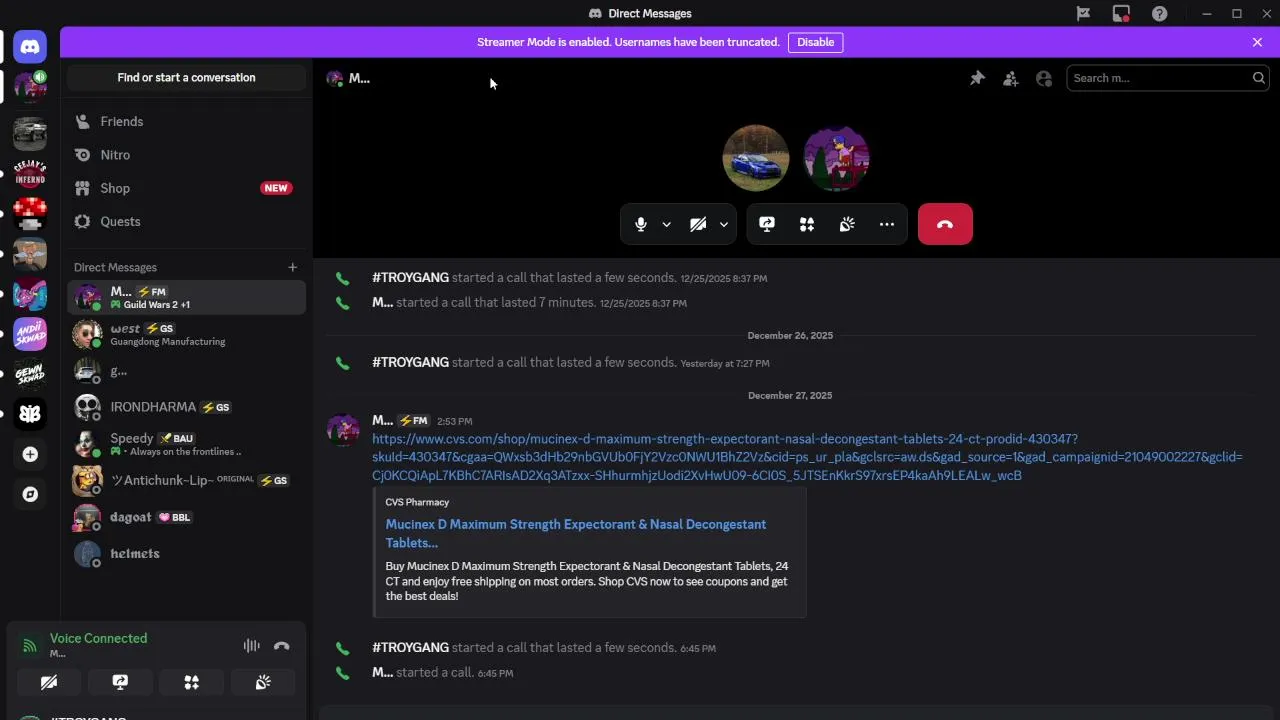Viewport: 1280px width, 720px height.
Task: Open DM with Antichunk-Lip
Action: 186,480
